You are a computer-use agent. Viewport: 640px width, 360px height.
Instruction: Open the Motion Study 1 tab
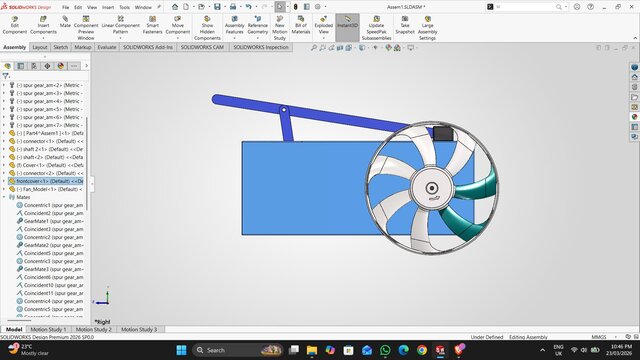click(48, 329)
